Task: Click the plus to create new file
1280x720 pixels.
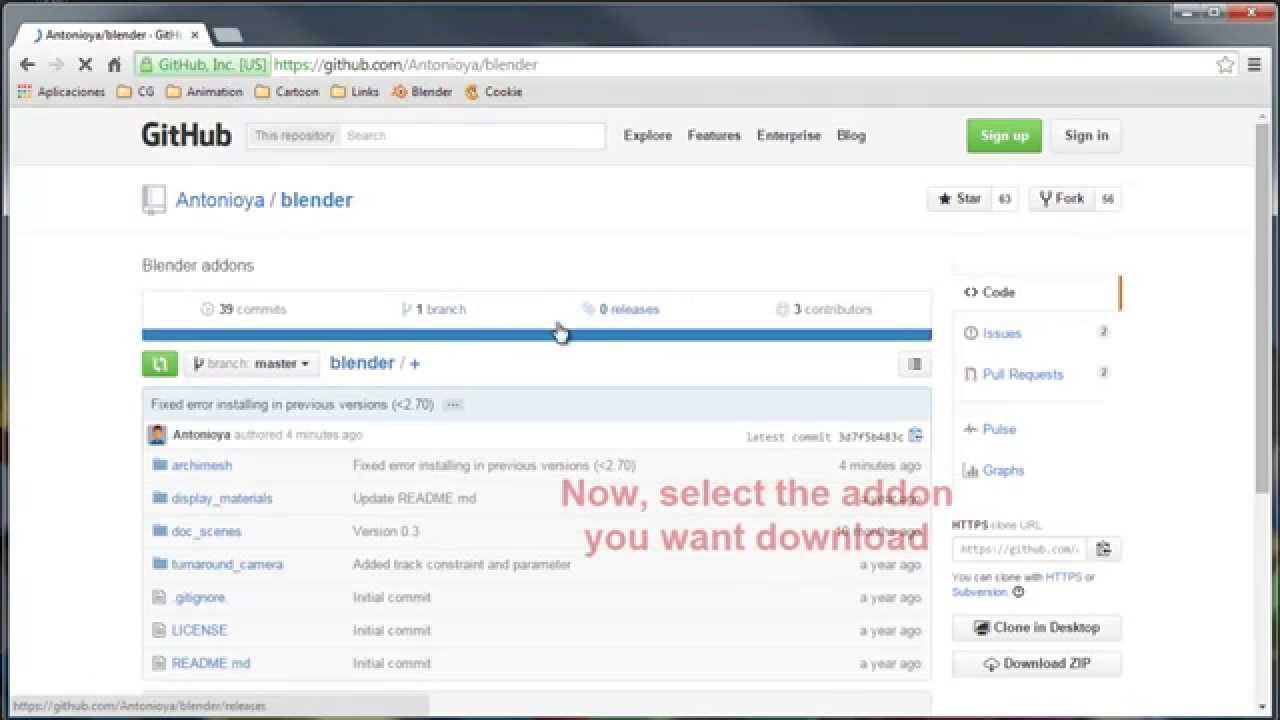Action: pyautogui.click(x=415, y=364)
